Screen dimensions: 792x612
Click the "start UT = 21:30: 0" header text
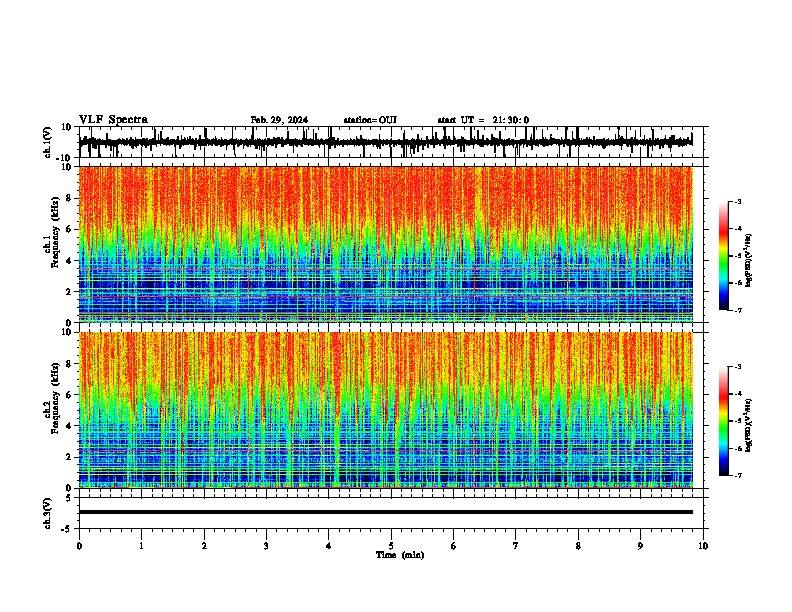[483, 120]
